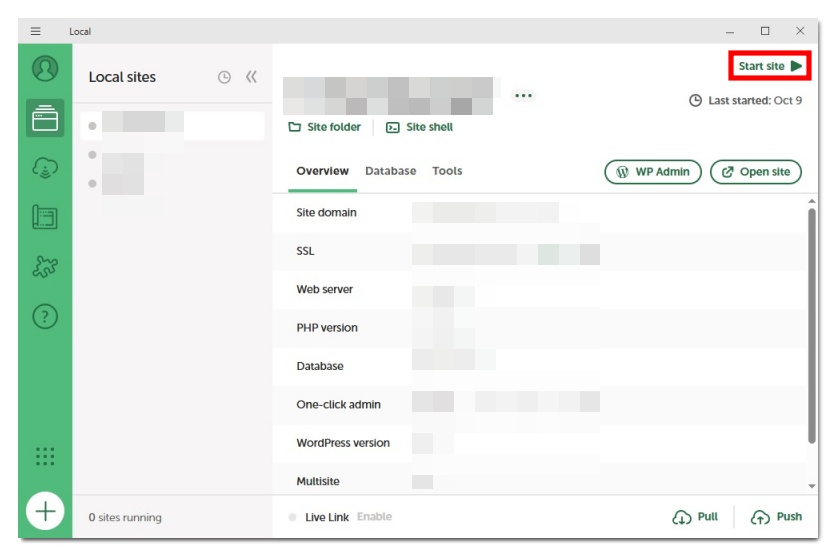Screen dimensions: 836x556
Task: Pull the site from host
Action: pos(695,517)
